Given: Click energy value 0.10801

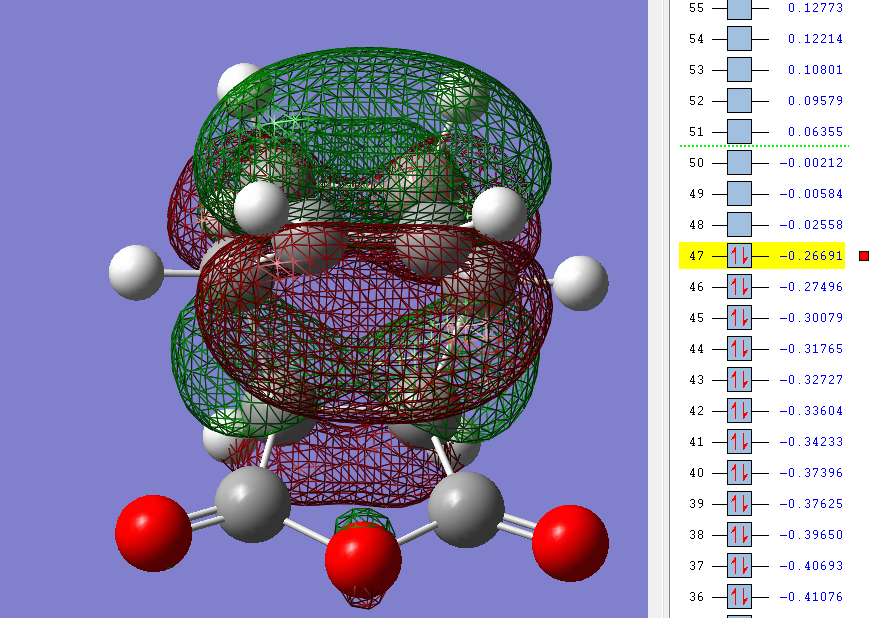Looking at the screenshot, I should tap(815, 70).
